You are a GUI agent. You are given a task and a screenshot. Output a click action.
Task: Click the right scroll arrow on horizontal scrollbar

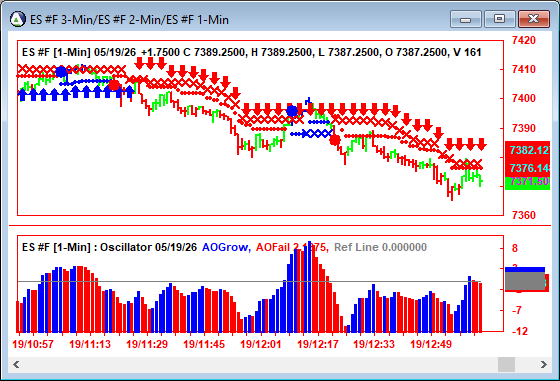point(544,365)
